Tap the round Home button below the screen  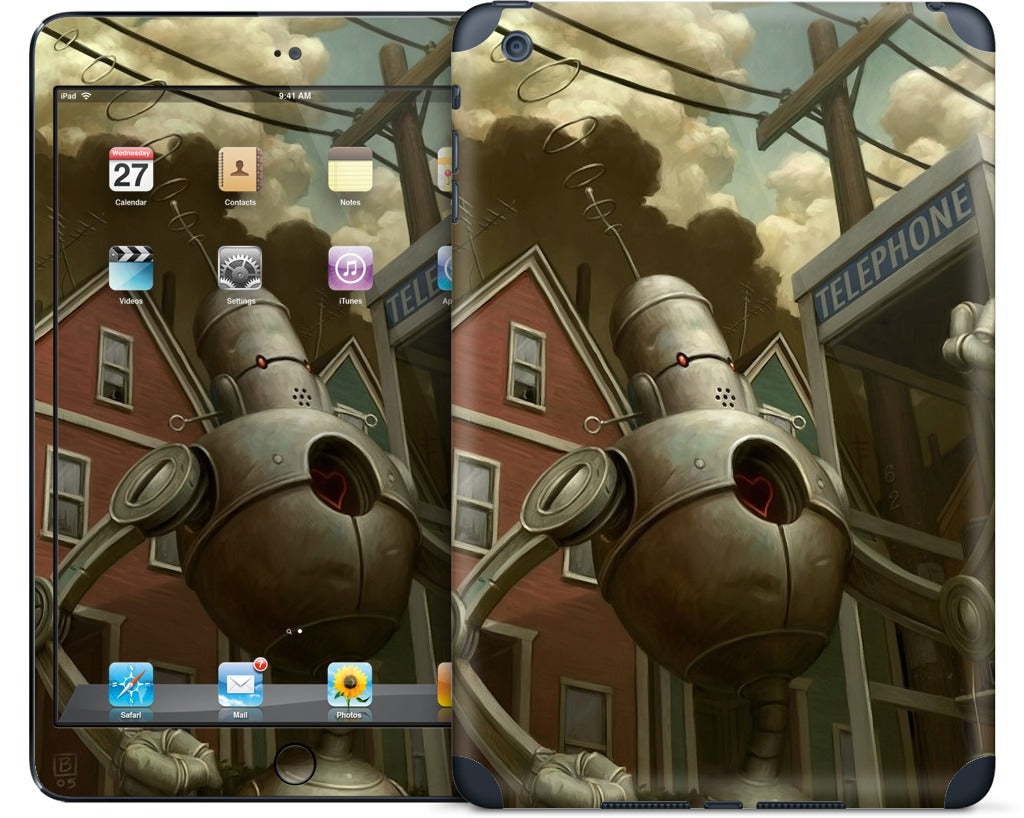coord(295,764)
